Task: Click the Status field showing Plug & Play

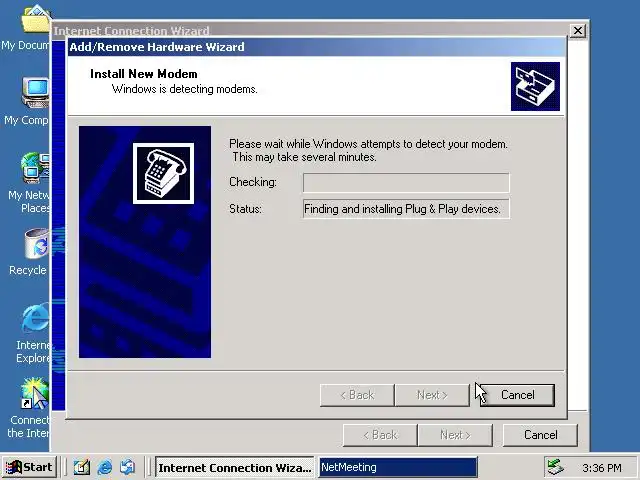Action: click(x=406, y=209)
